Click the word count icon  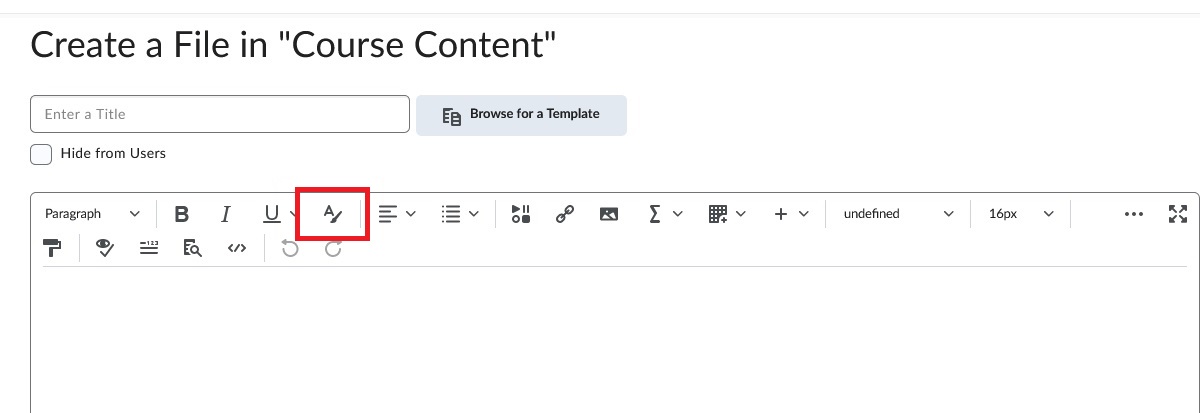coord(149,249)
